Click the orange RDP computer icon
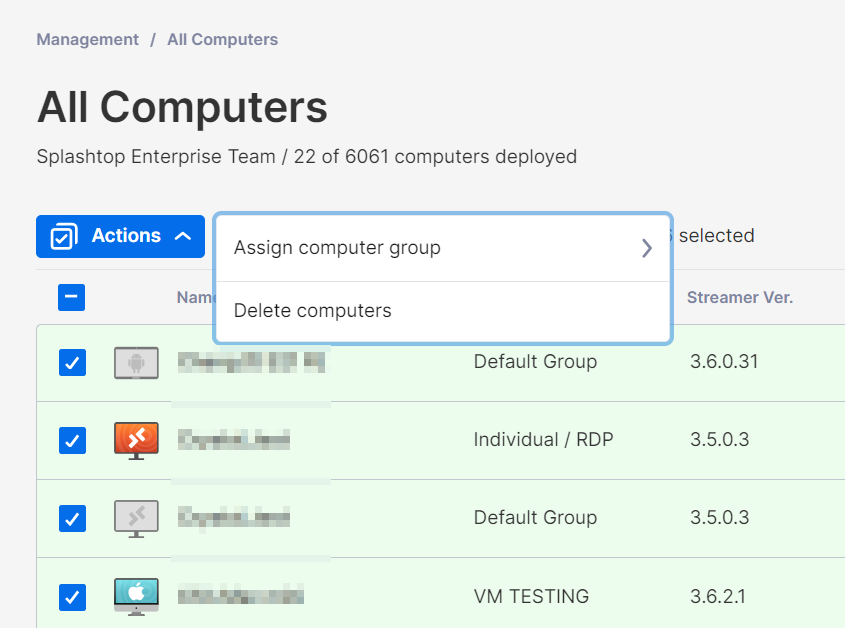 tap(136, 440)
